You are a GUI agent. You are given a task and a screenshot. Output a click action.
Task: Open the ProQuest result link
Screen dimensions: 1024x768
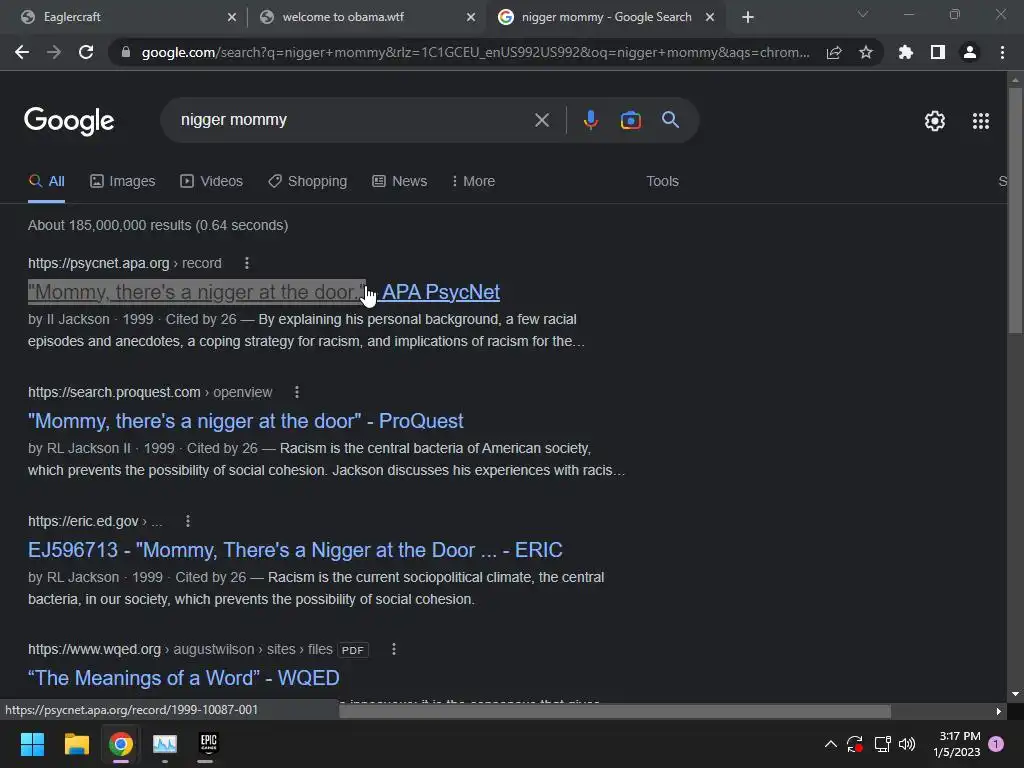246,421
